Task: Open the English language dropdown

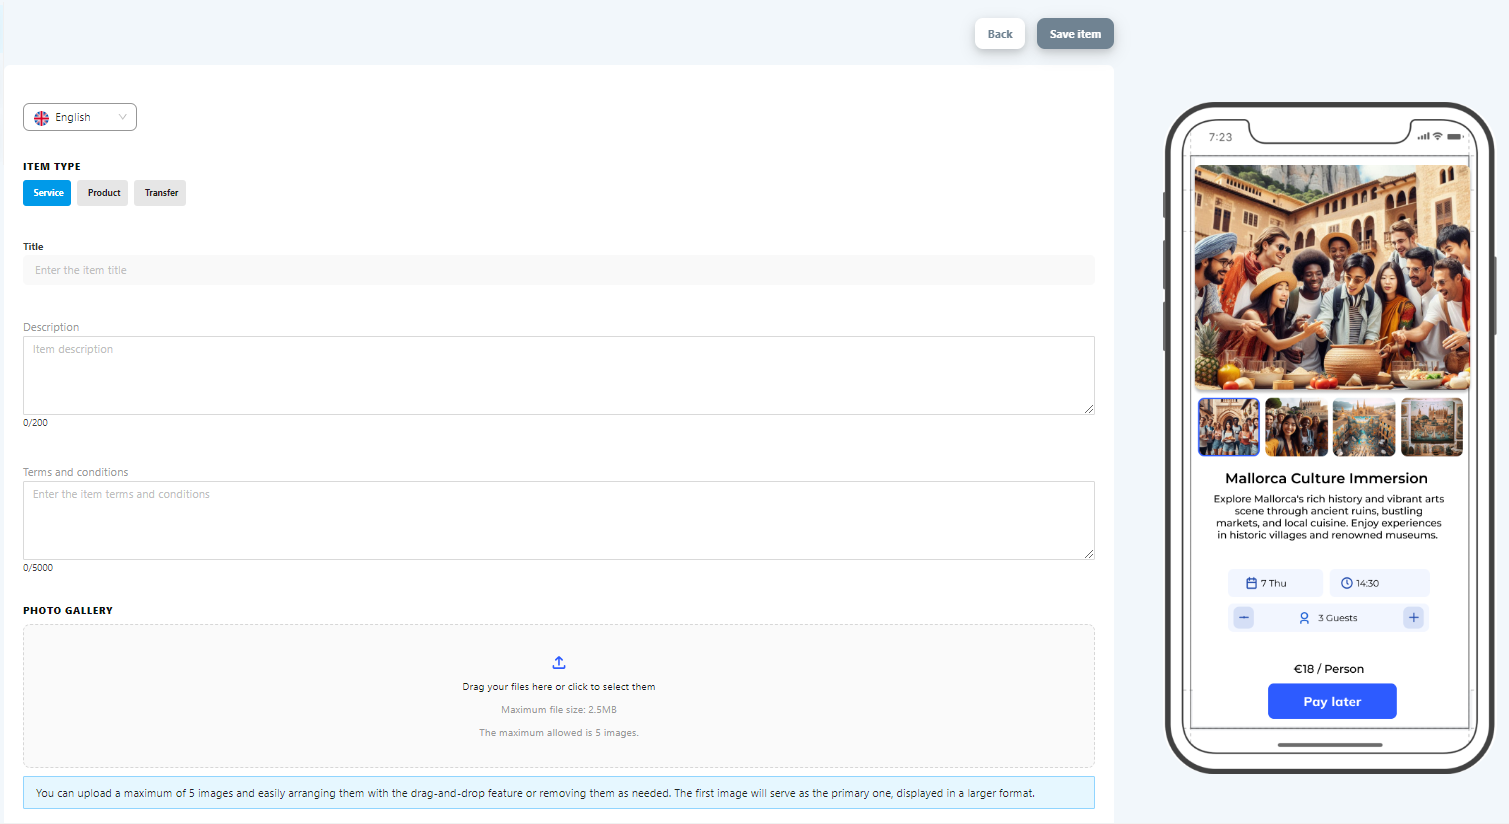Action: 80,117
